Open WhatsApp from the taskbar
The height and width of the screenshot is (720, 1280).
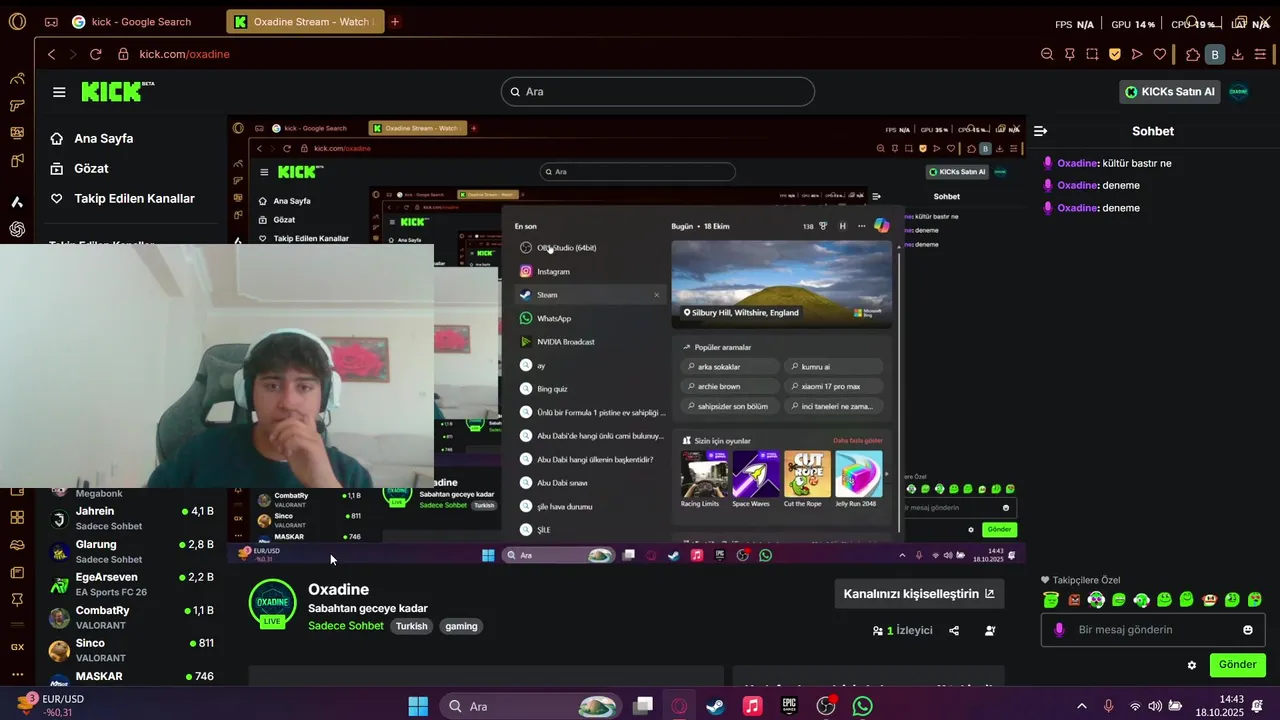coord(863,706)
